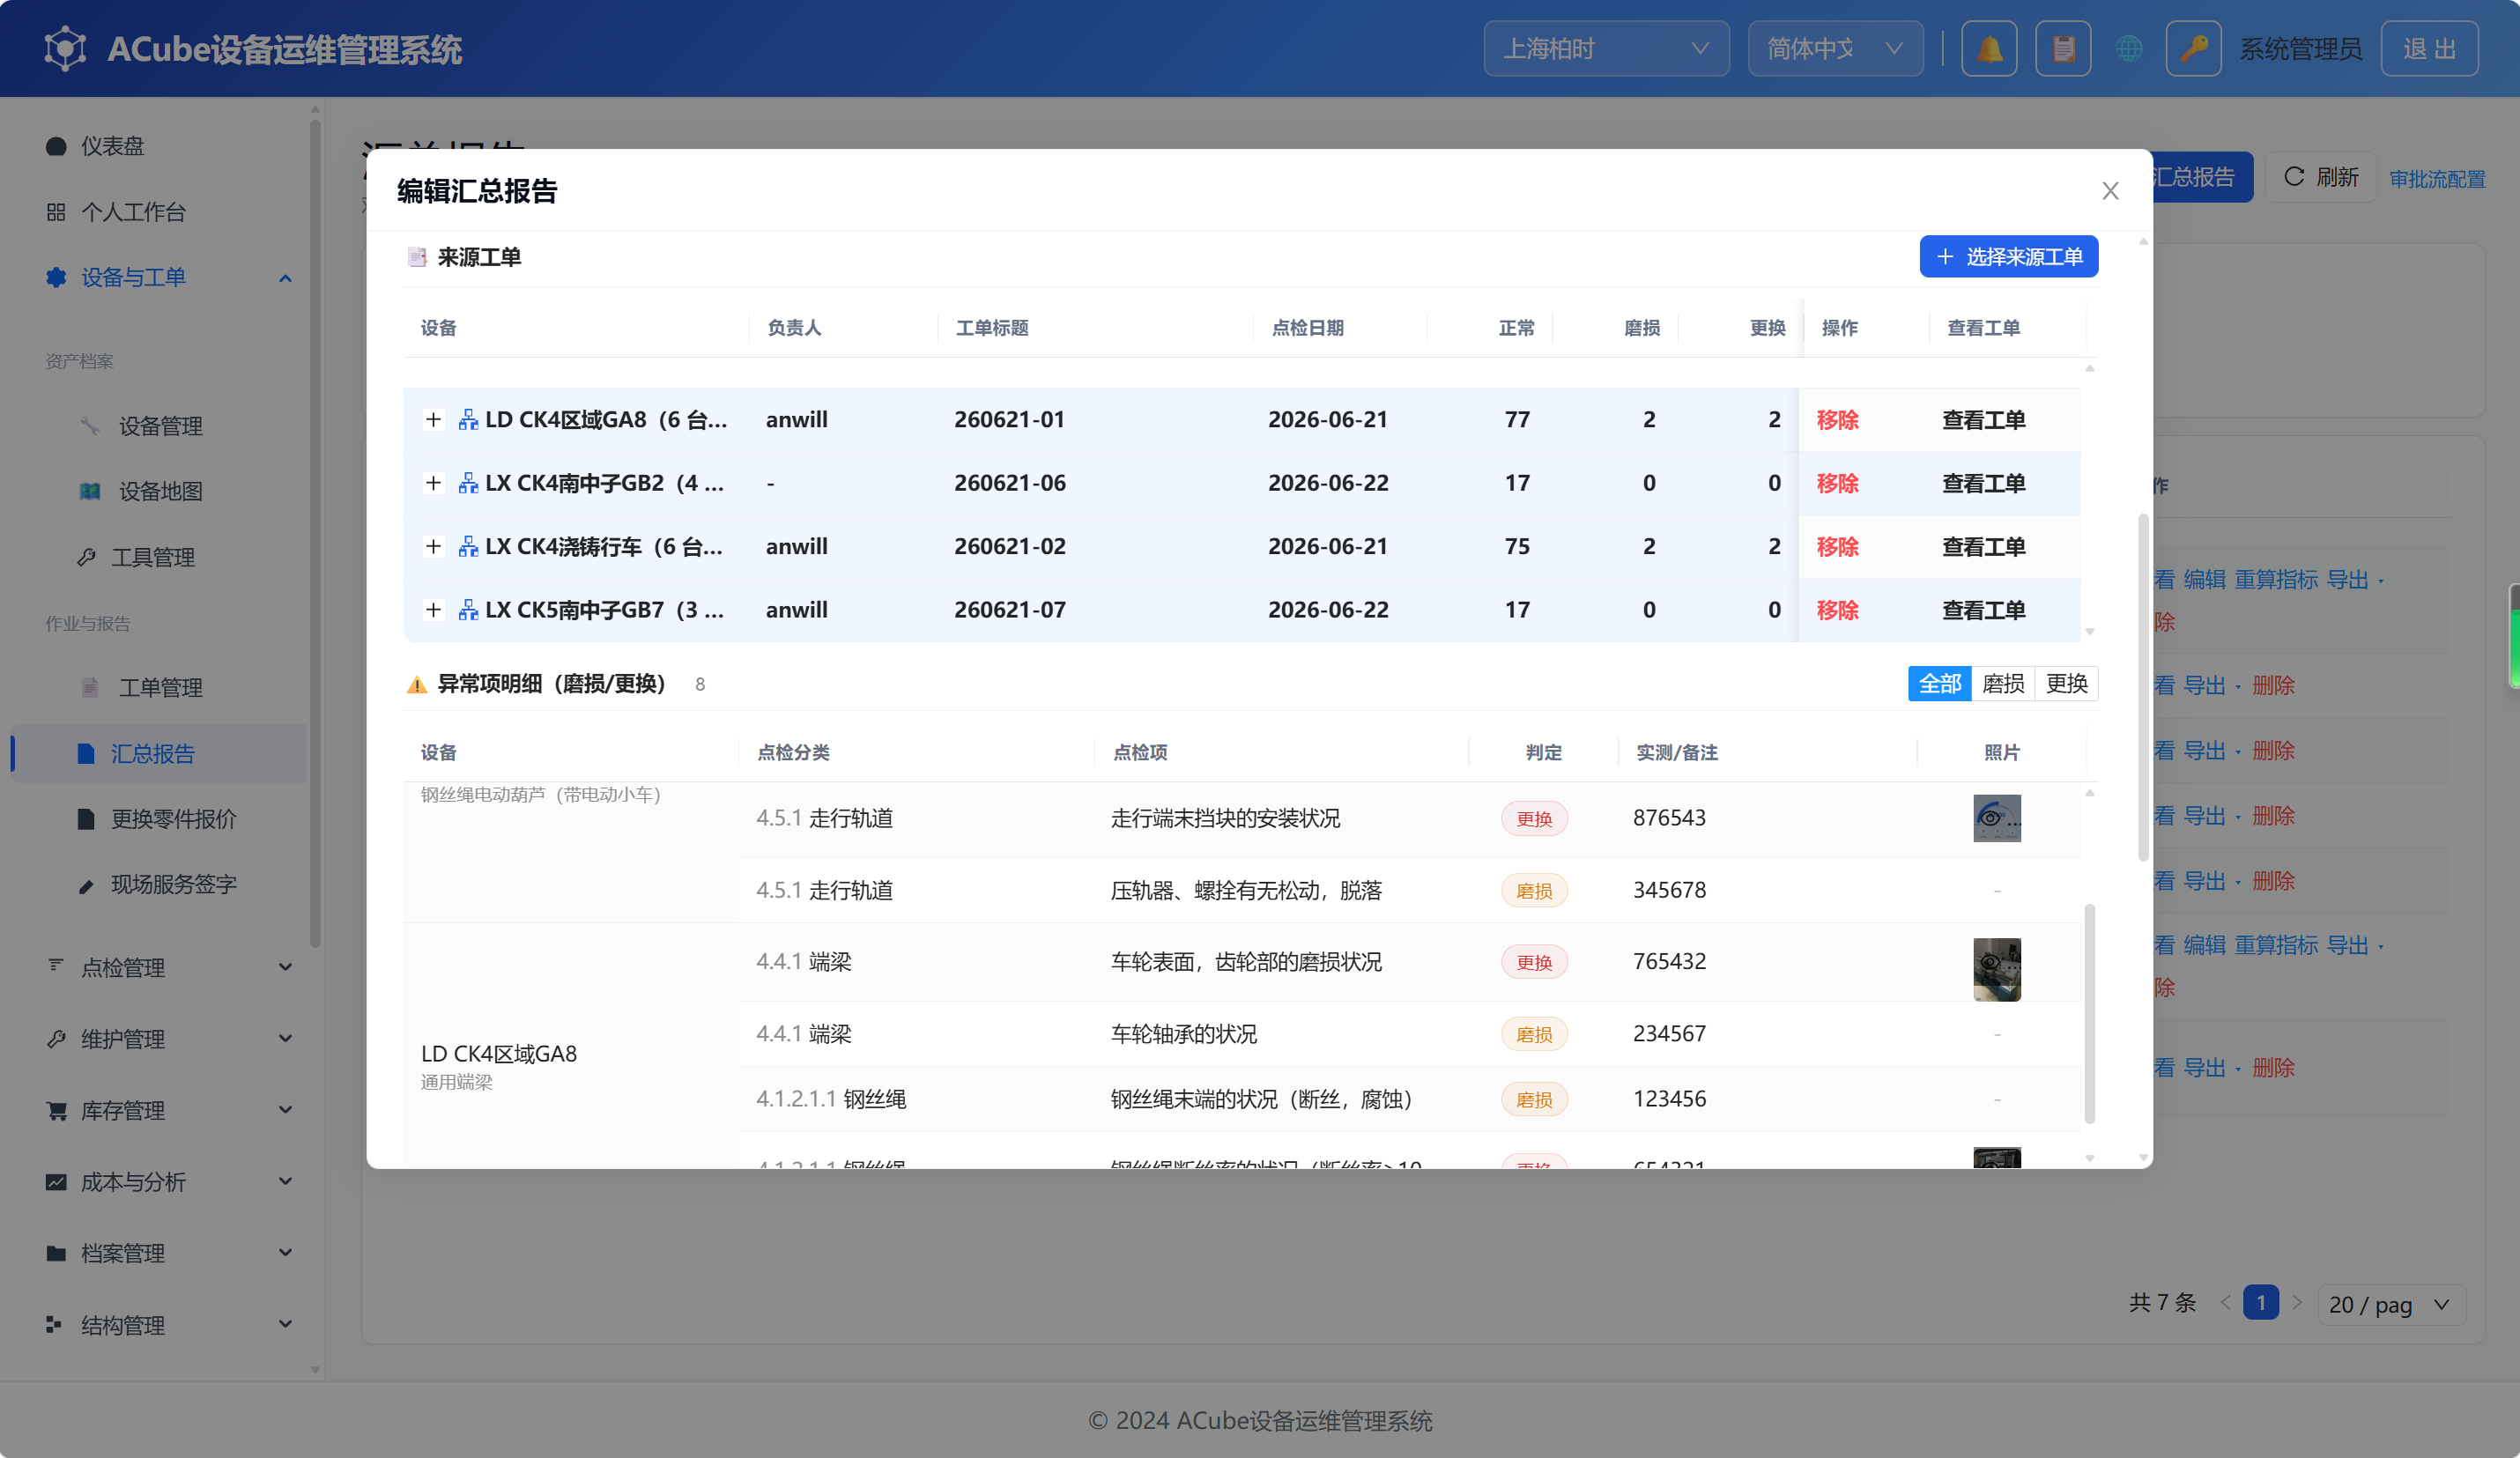Open 现场服务签字 in the sidebar
Image resolution: width=2520 pixels, height=1458 pixels.
(x=160, y=884)
